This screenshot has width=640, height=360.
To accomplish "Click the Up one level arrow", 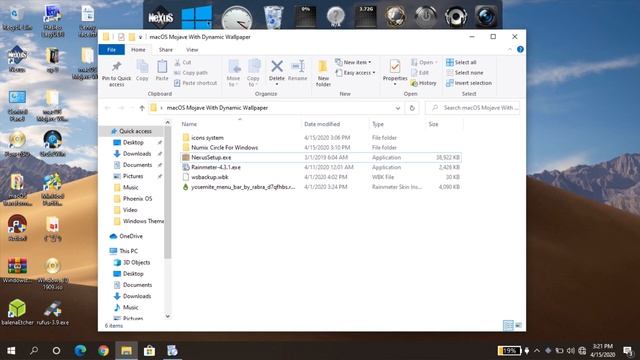I will pyautogui.click(x=142, y=108).
